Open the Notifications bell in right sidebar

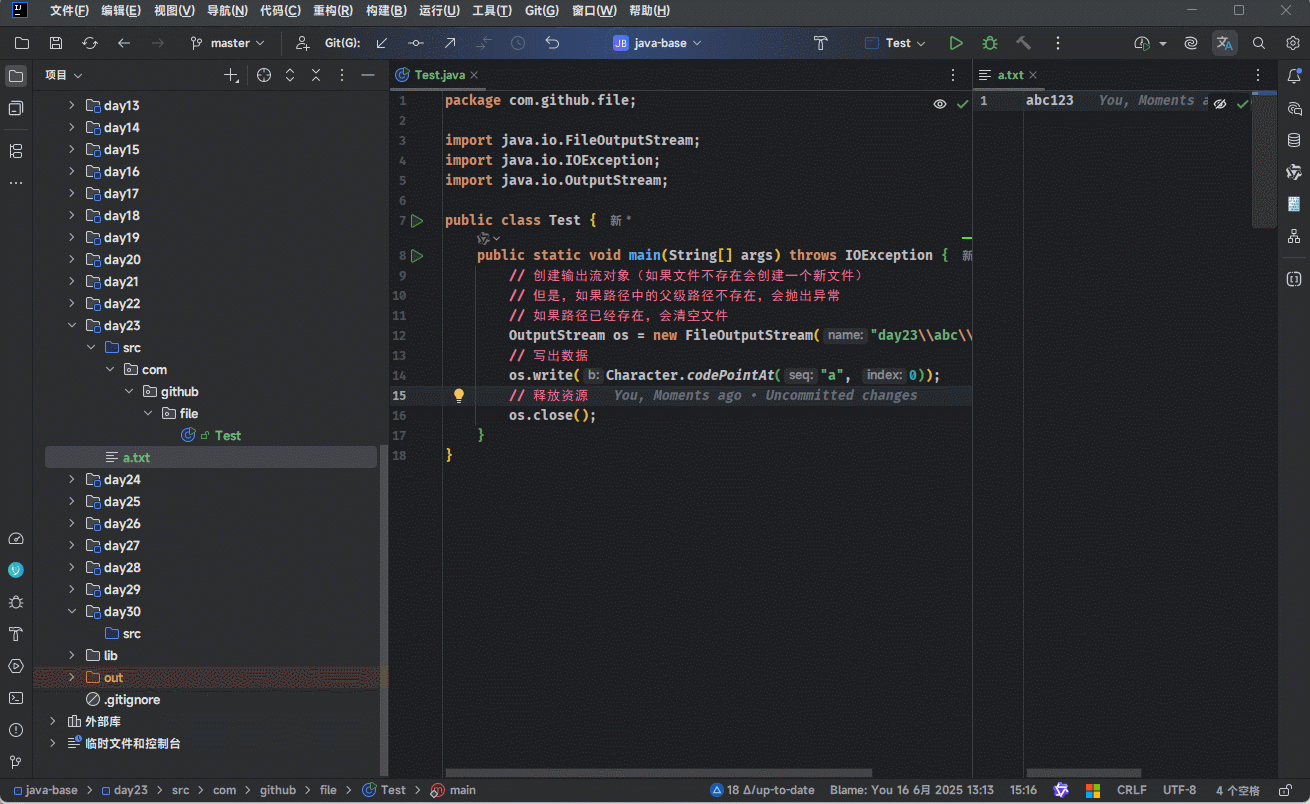click(1294, 76)
